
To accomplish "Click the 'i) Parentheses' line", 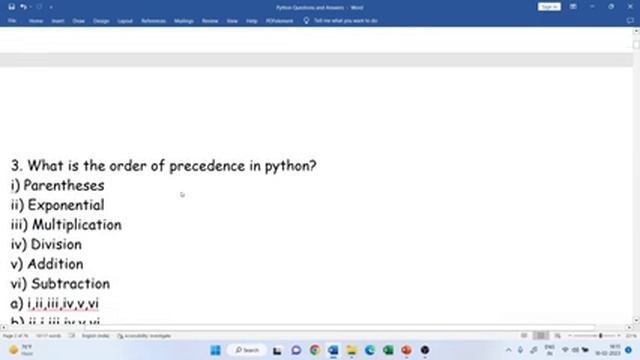I will coord(58,186).
